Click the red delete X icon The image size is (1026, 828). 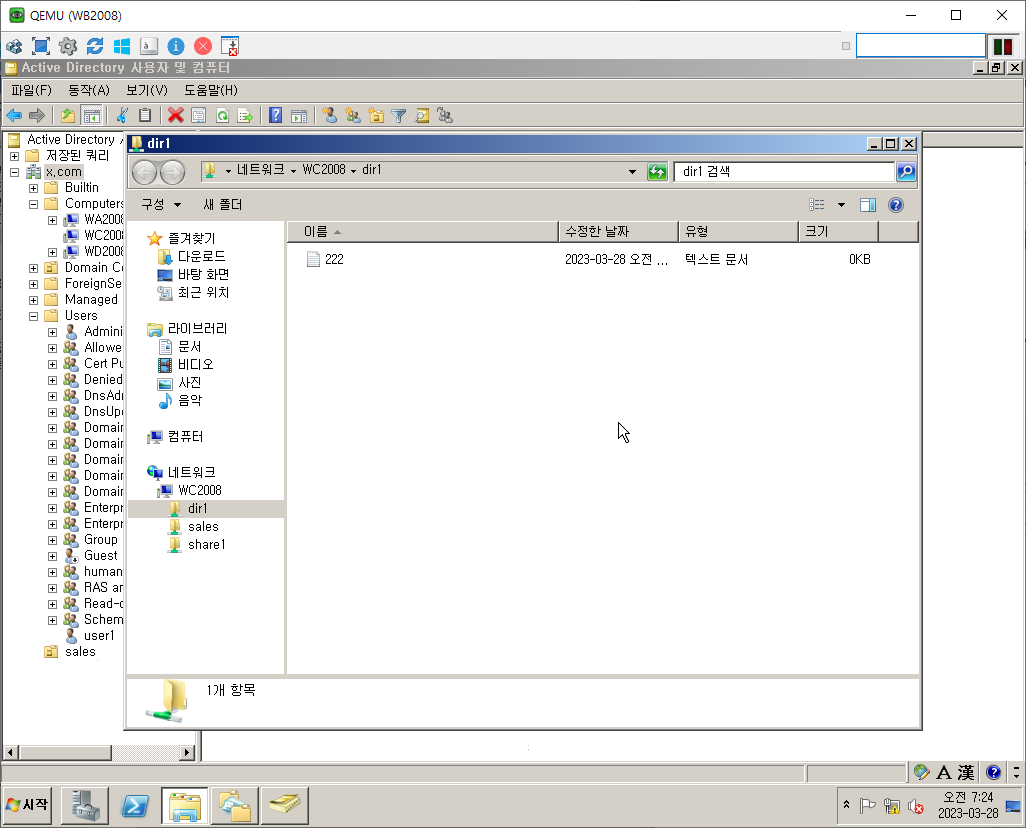175,116
